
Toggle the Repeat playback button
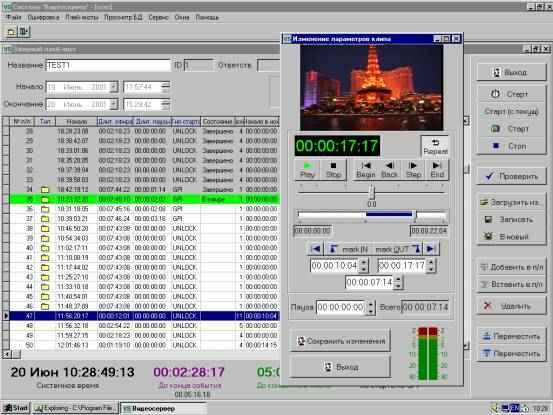(435, 146)
